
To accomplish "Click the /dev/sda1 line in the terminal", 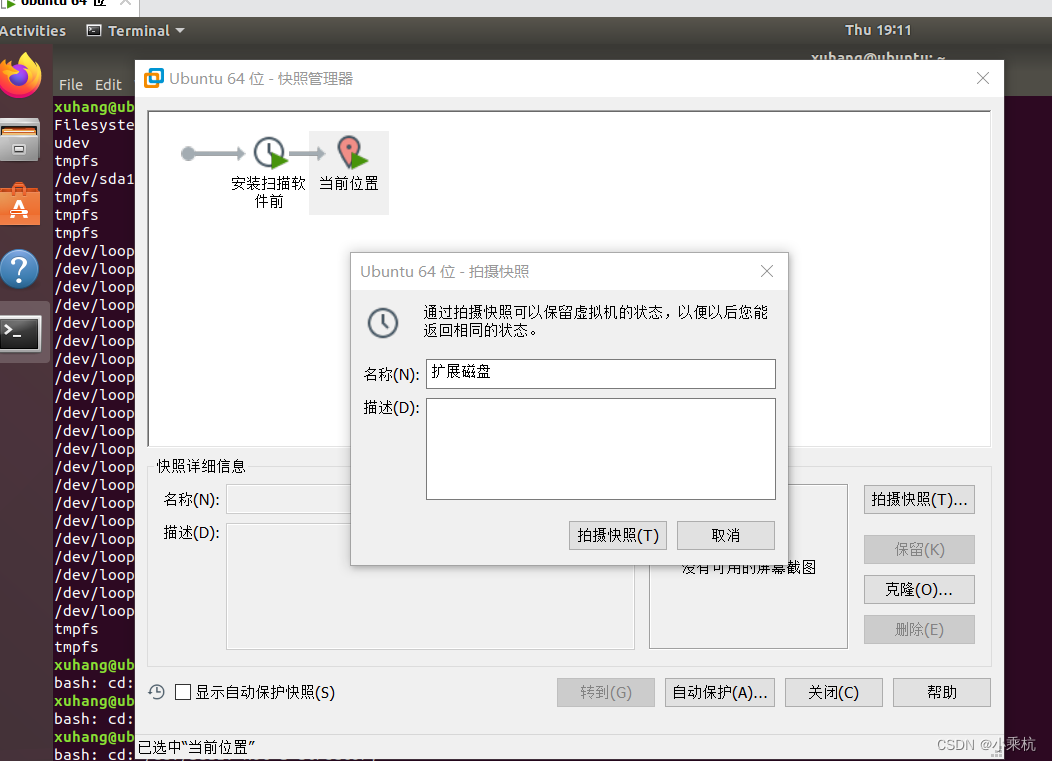I will click(94, 179).
